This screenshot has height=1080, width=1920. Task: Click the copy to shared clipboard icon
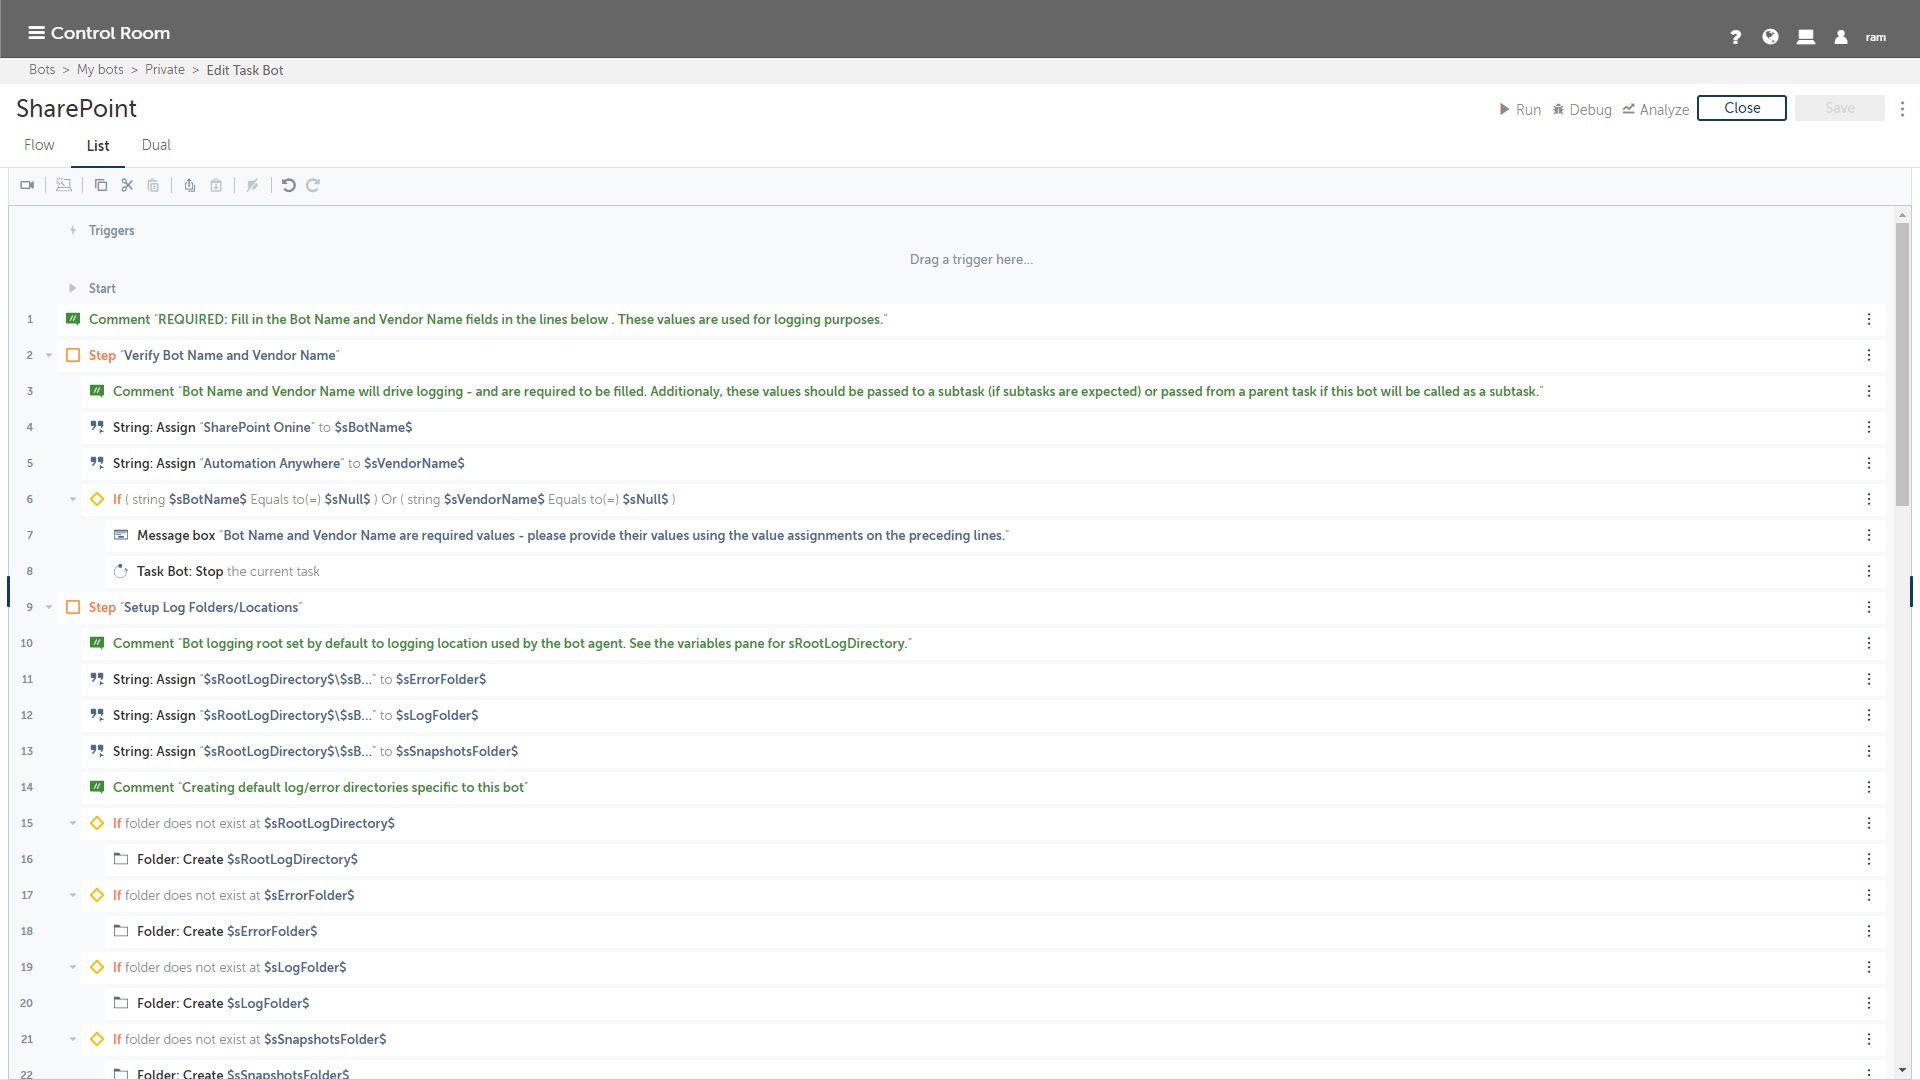(190, 185)
